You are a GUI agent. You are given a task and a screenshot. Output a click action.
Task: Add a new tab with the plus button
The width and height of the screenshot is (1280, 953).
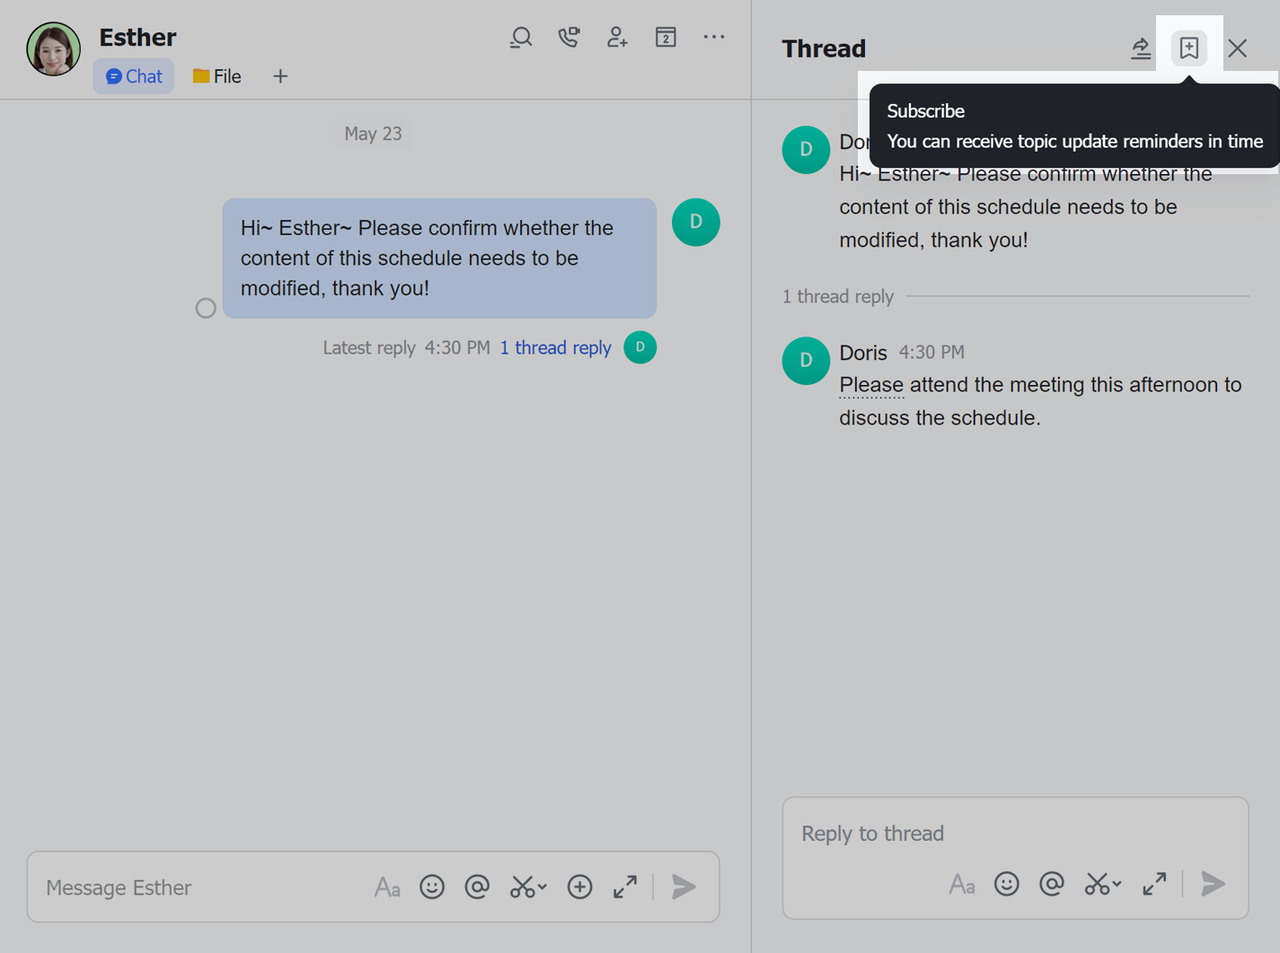coord(280,77)
